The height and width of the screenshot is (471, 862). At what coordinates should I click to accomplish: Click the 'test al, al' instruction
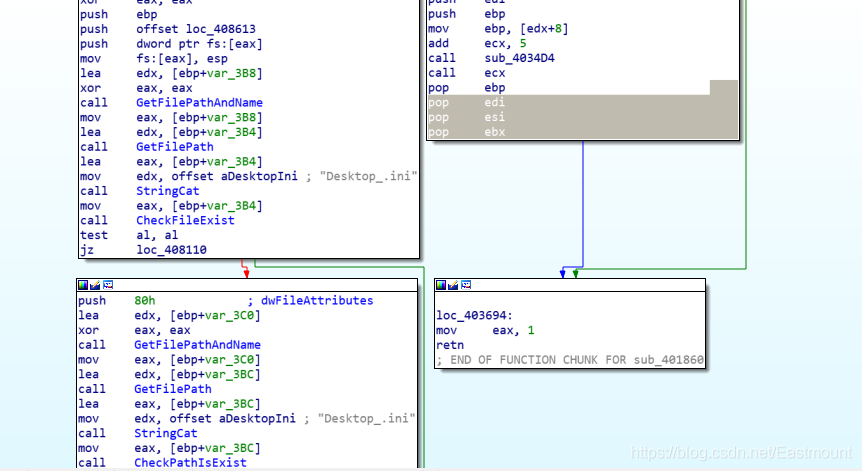pyautogui.click(x=129, y=235)
